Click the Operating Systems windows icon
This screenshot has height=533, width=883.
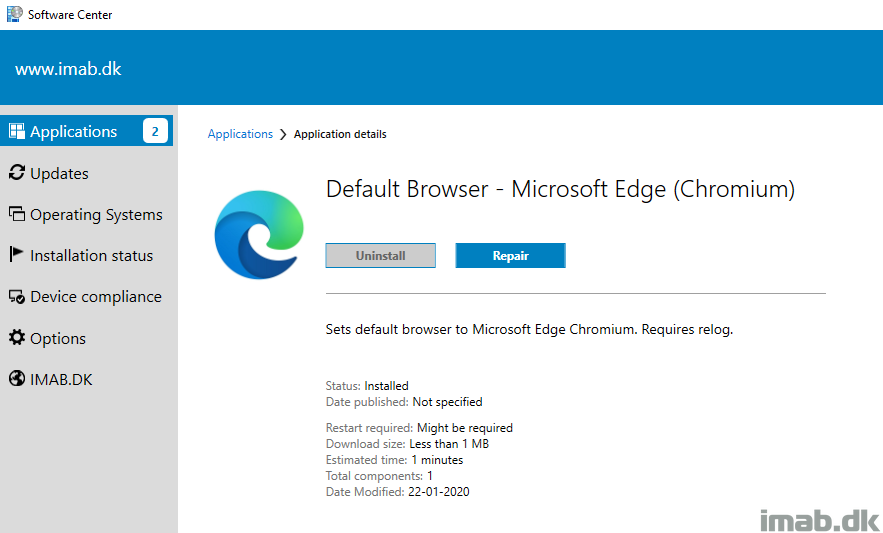click(16, 214)
